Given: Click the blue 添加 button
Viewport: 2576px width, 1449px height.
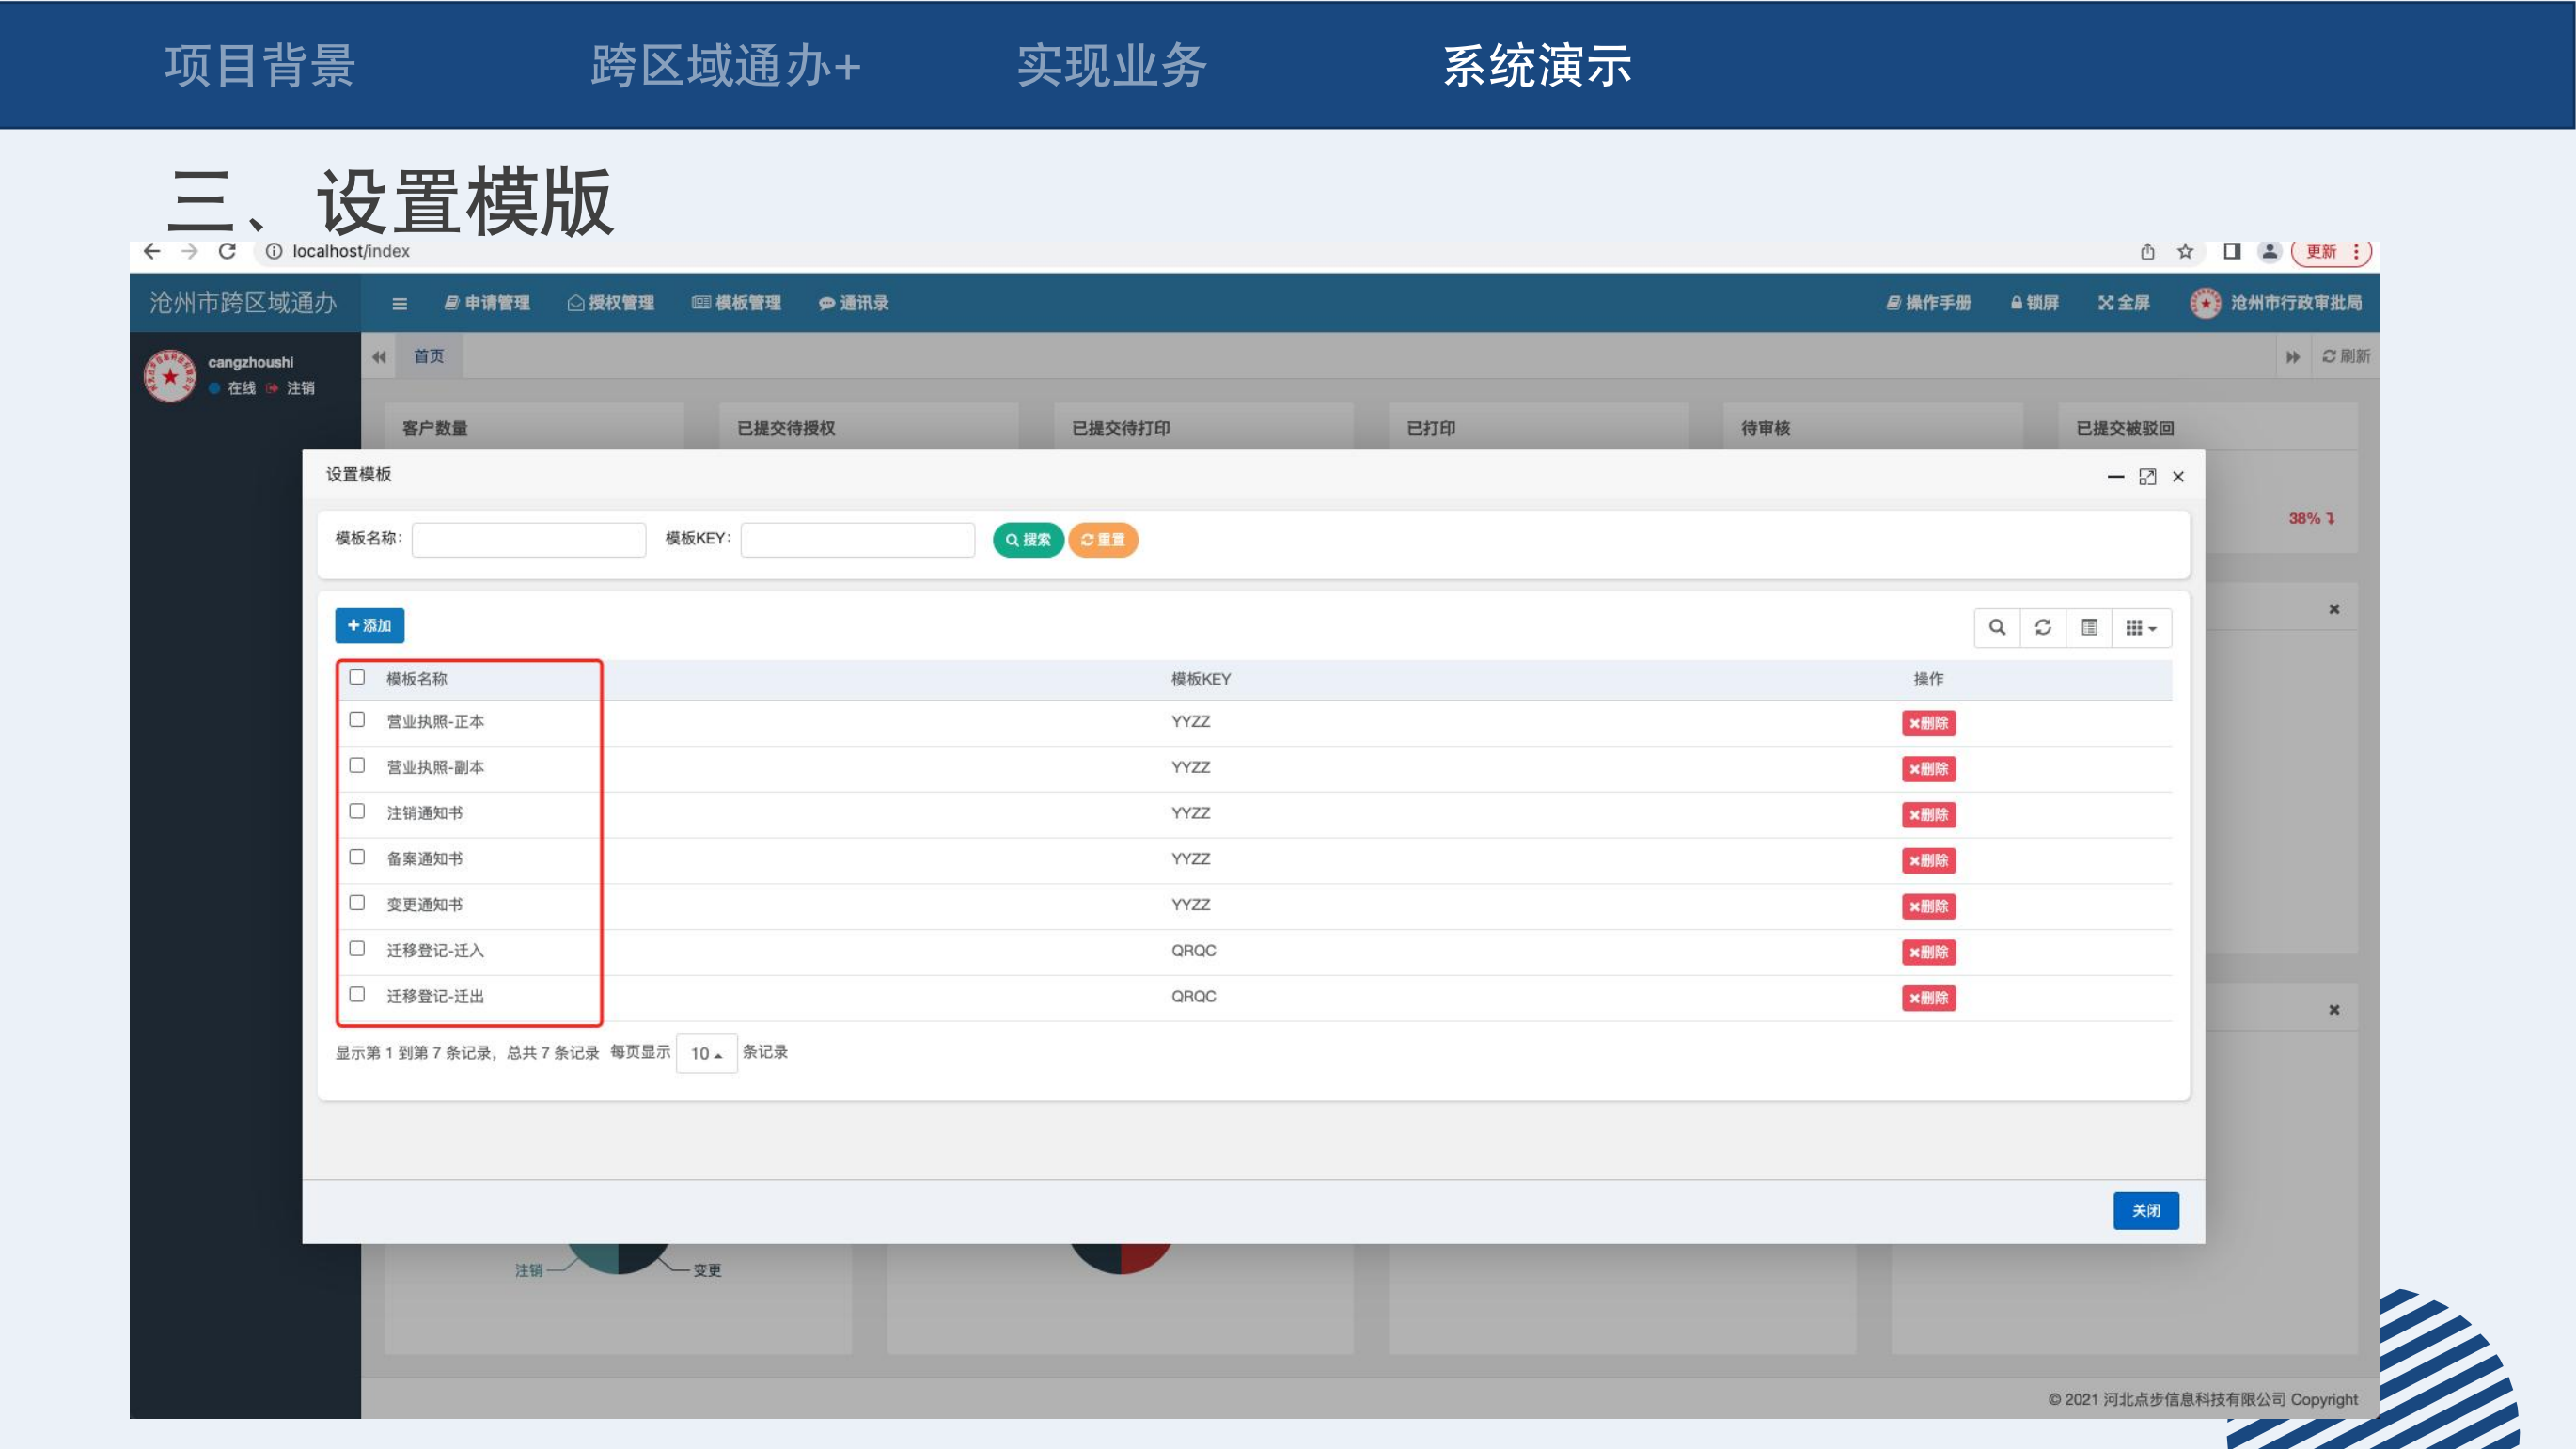Looking at the screenshot, I should pyautogui.click(x=369, y=626).
